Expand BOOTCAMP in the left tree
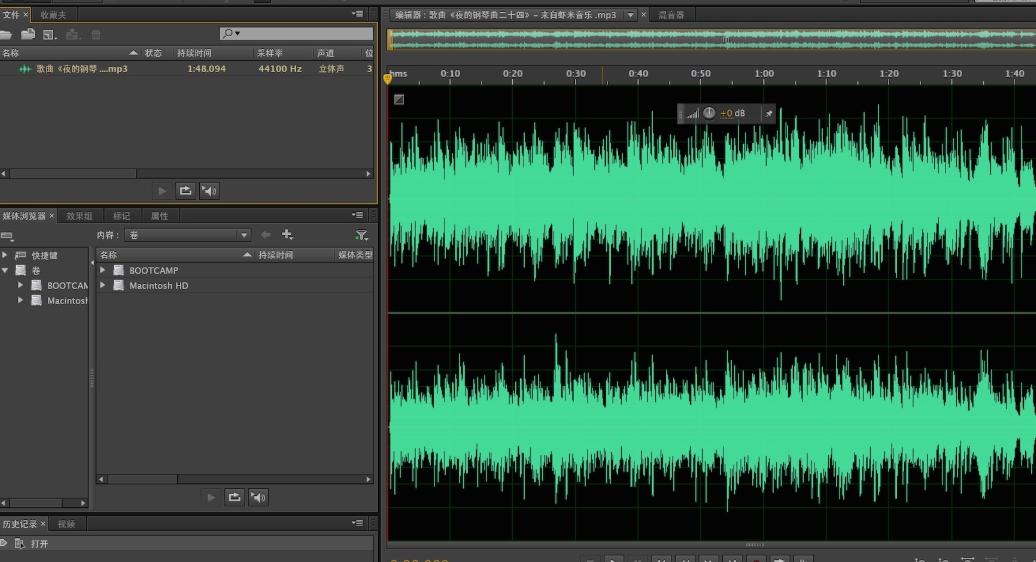Viewport: 1036px width, 562px height. (x=20, y=285)
